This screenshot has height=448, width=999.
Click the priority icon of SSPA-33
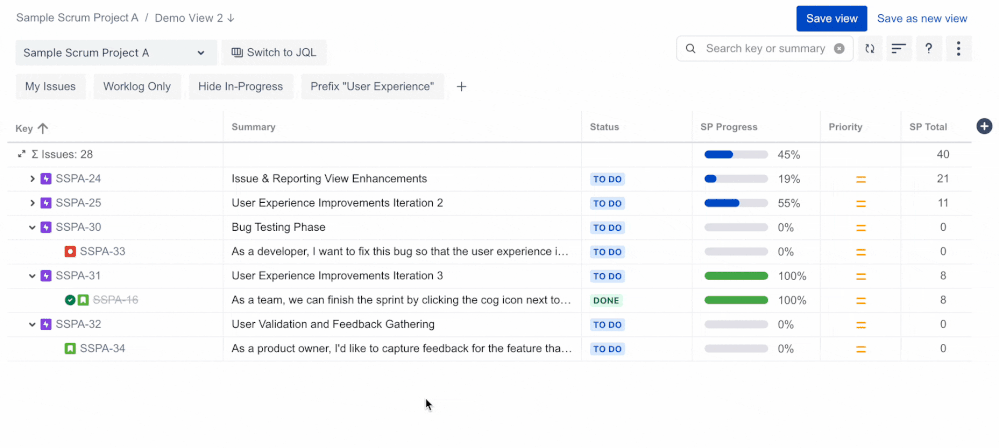861,252
